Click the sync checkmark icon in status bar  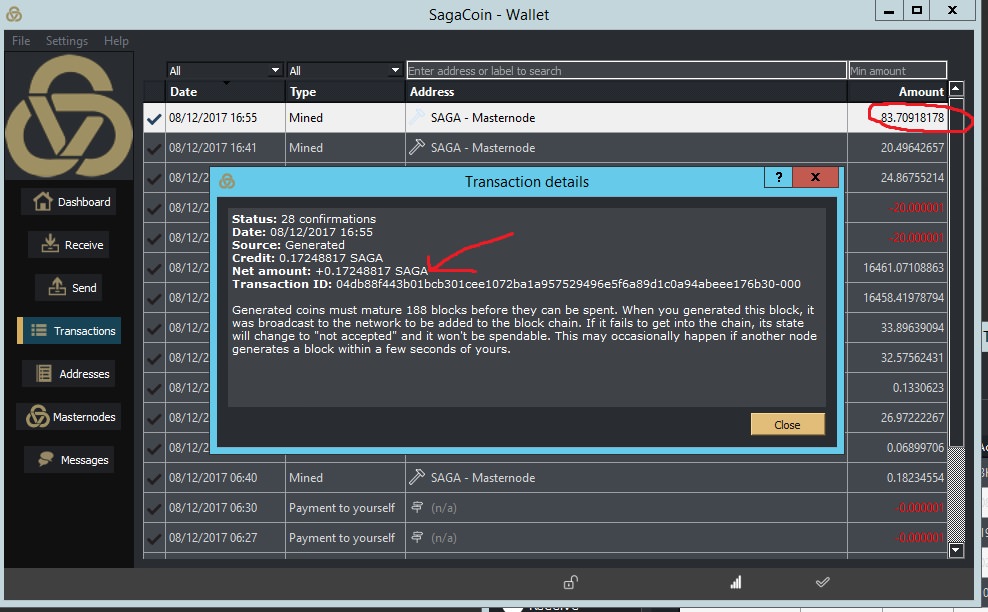(822, 582)
